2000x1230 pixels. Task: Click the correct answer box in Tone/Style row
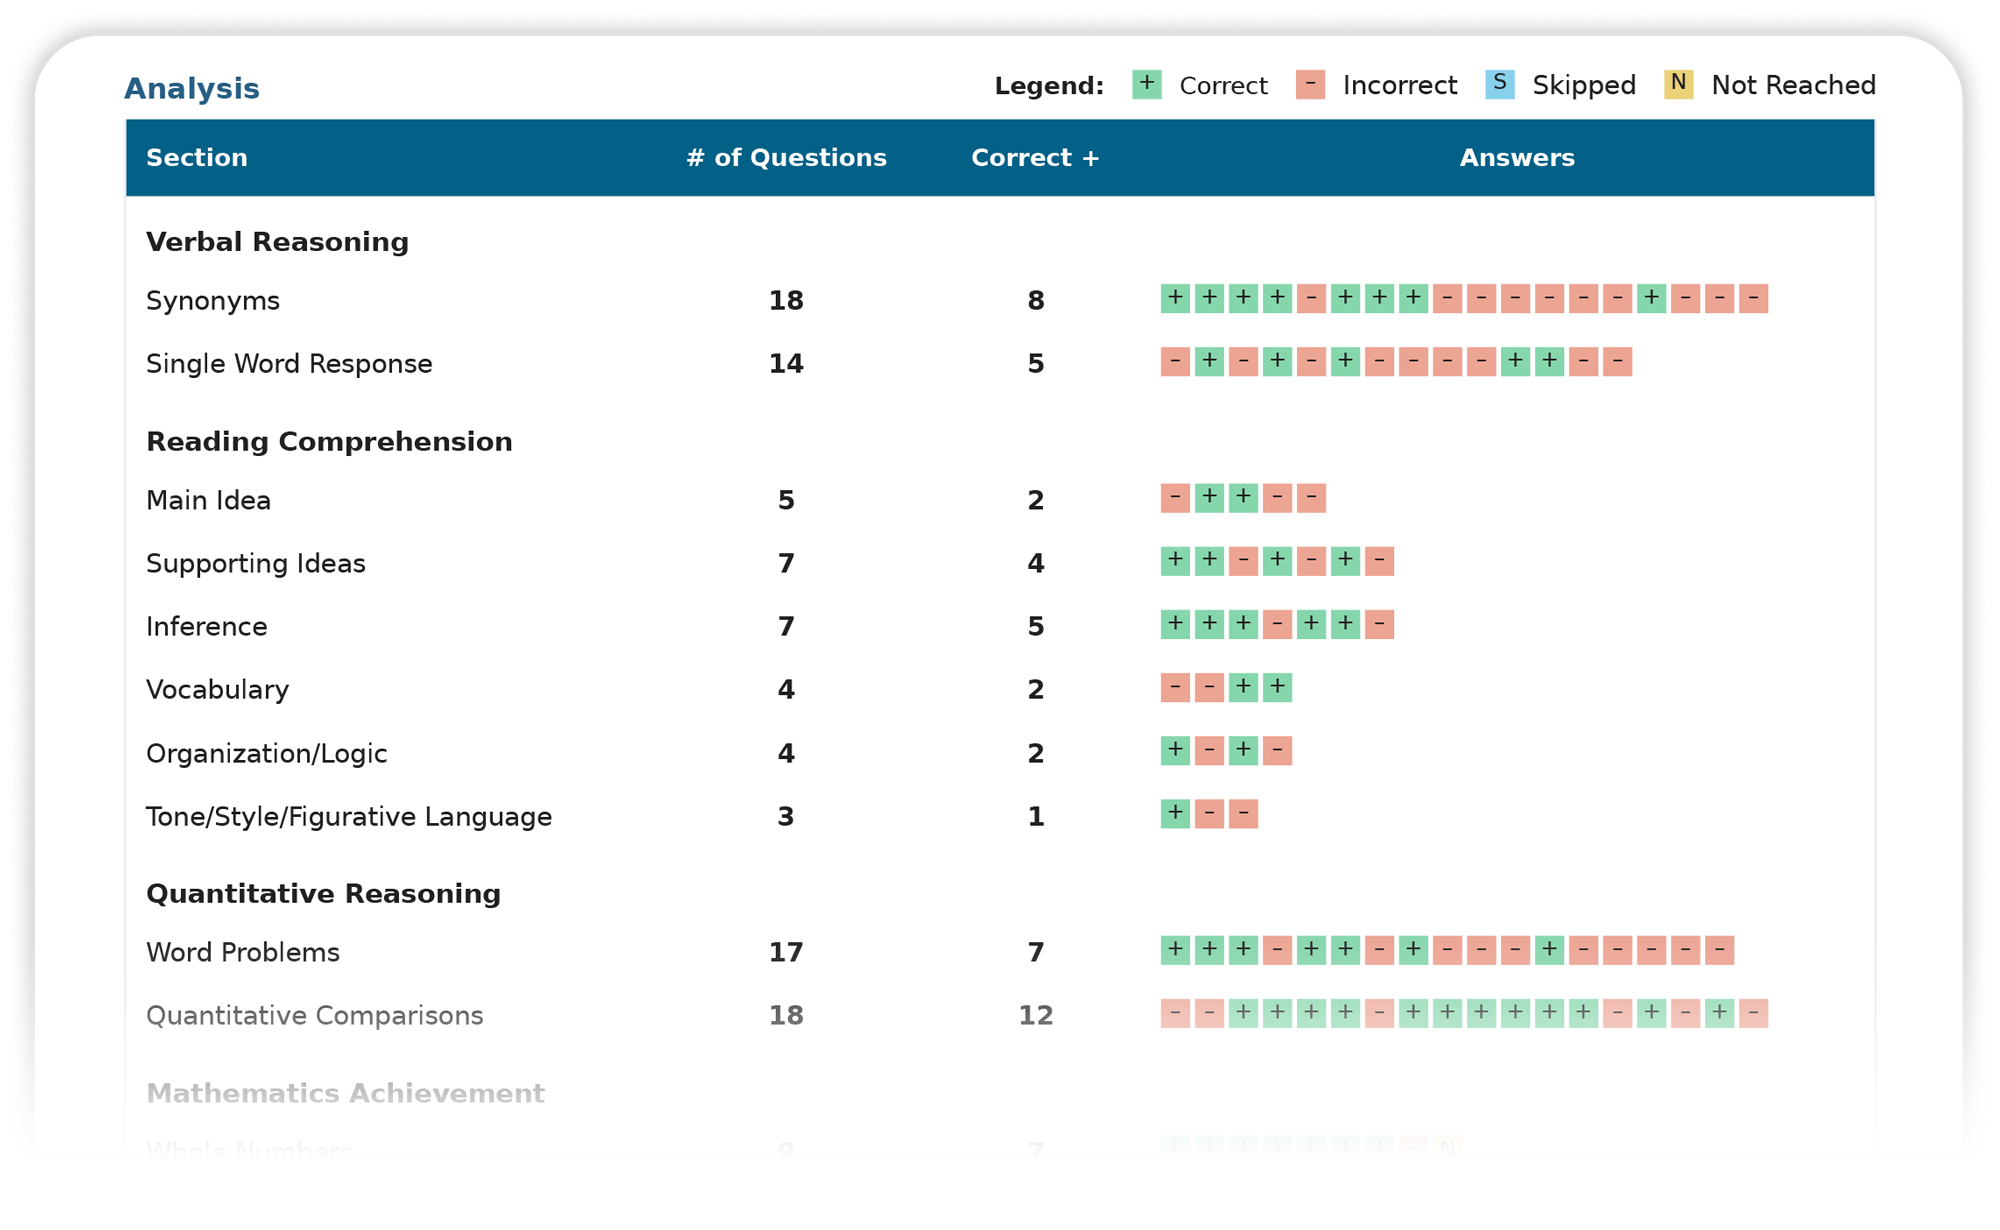click(x=1175, y=813)
